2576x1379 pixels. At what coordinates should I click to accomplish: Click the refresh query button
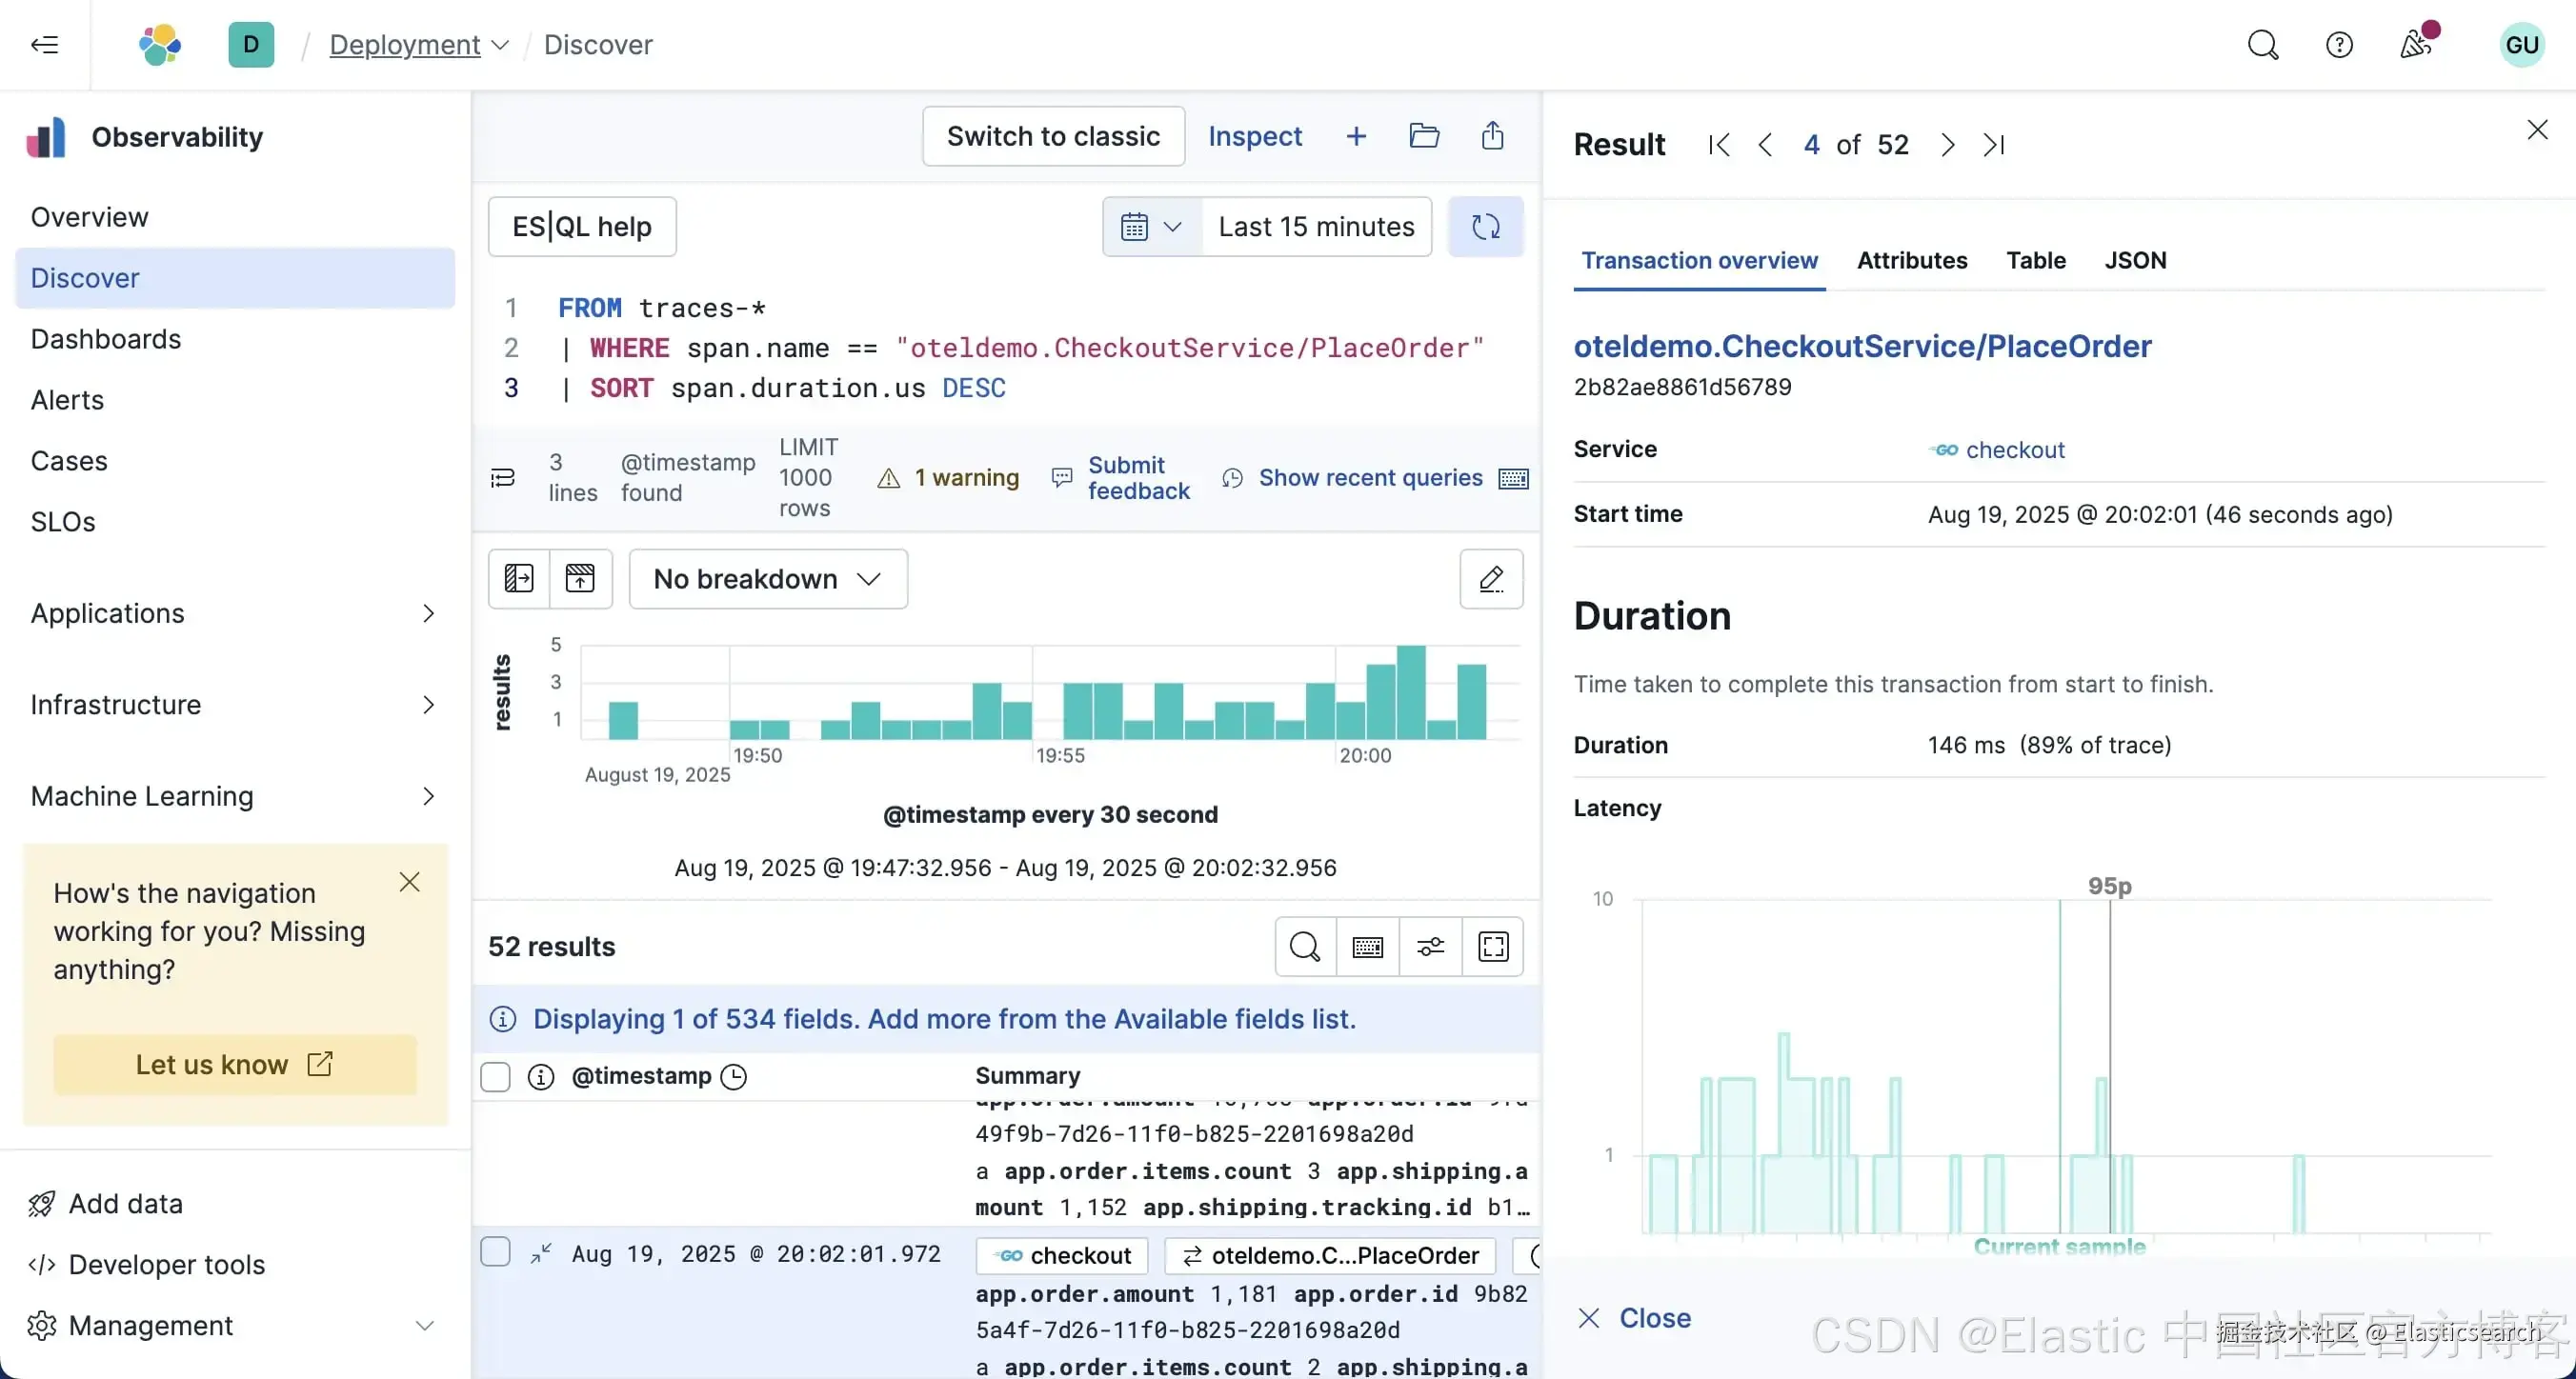coord(1485,227)
